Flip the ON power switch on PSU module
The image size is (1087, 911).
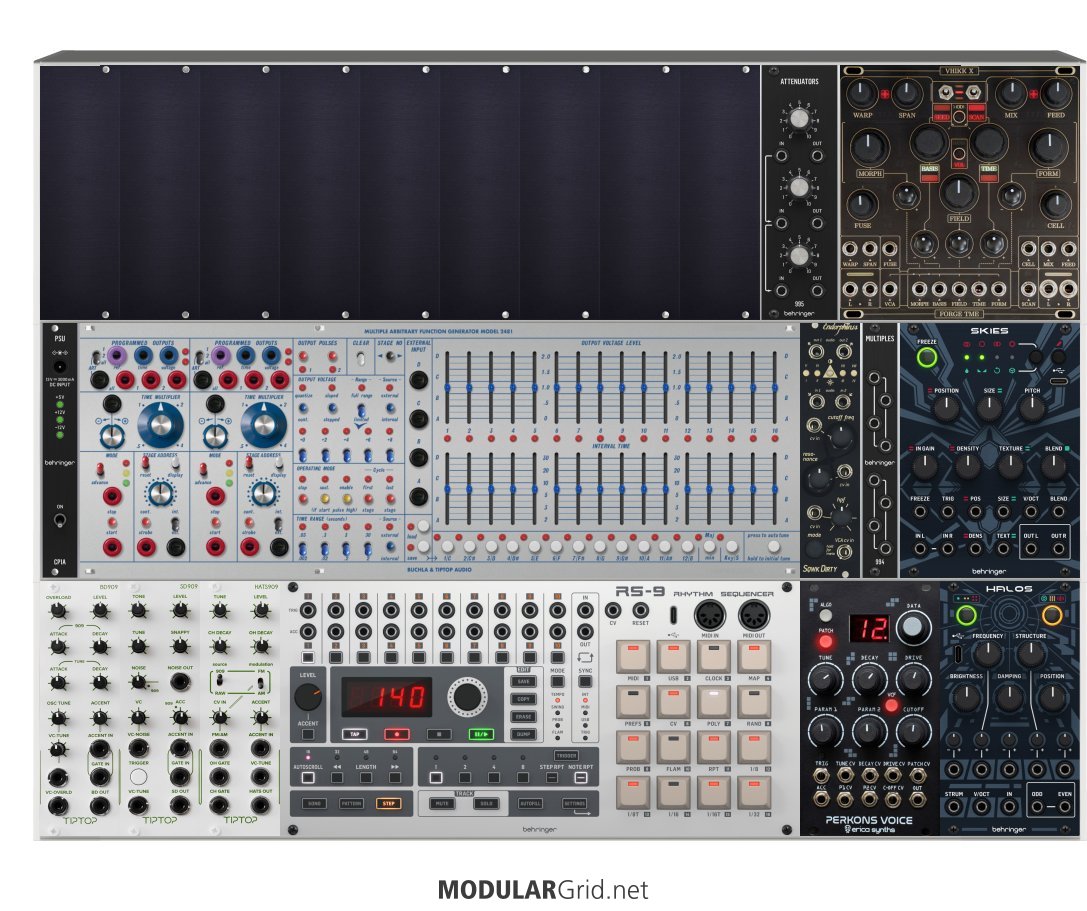[x=59, y=521]
